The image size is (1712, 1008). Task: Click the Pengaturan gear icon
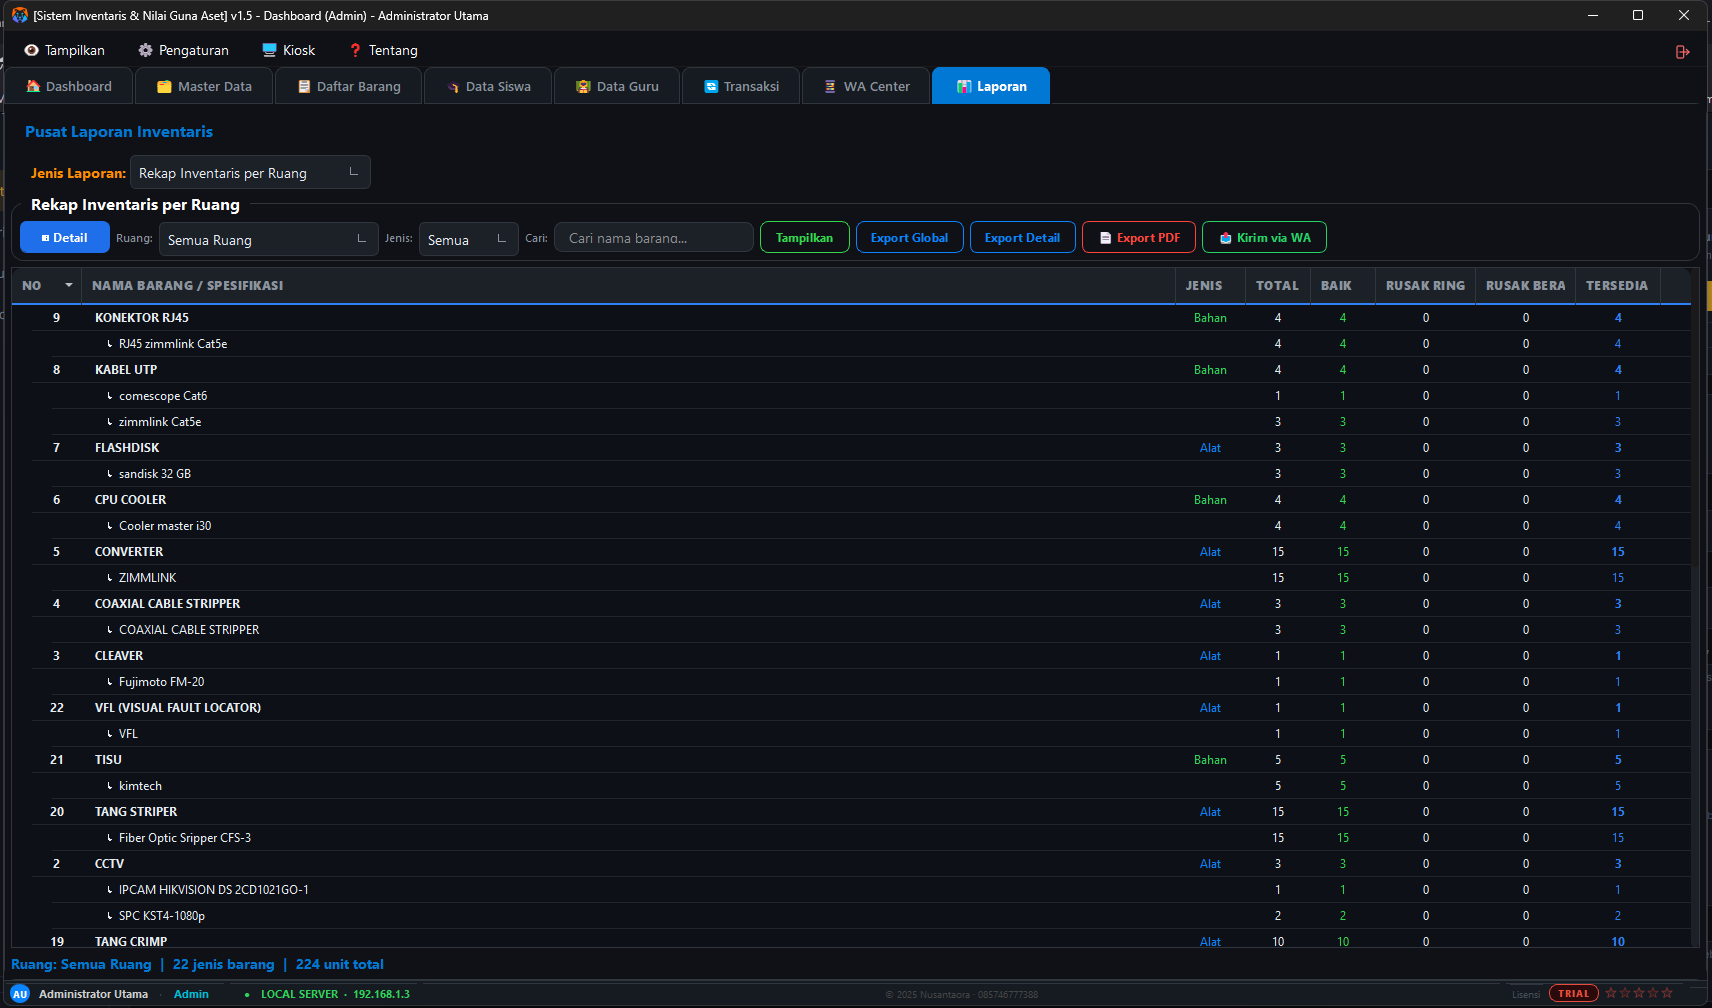146,50
